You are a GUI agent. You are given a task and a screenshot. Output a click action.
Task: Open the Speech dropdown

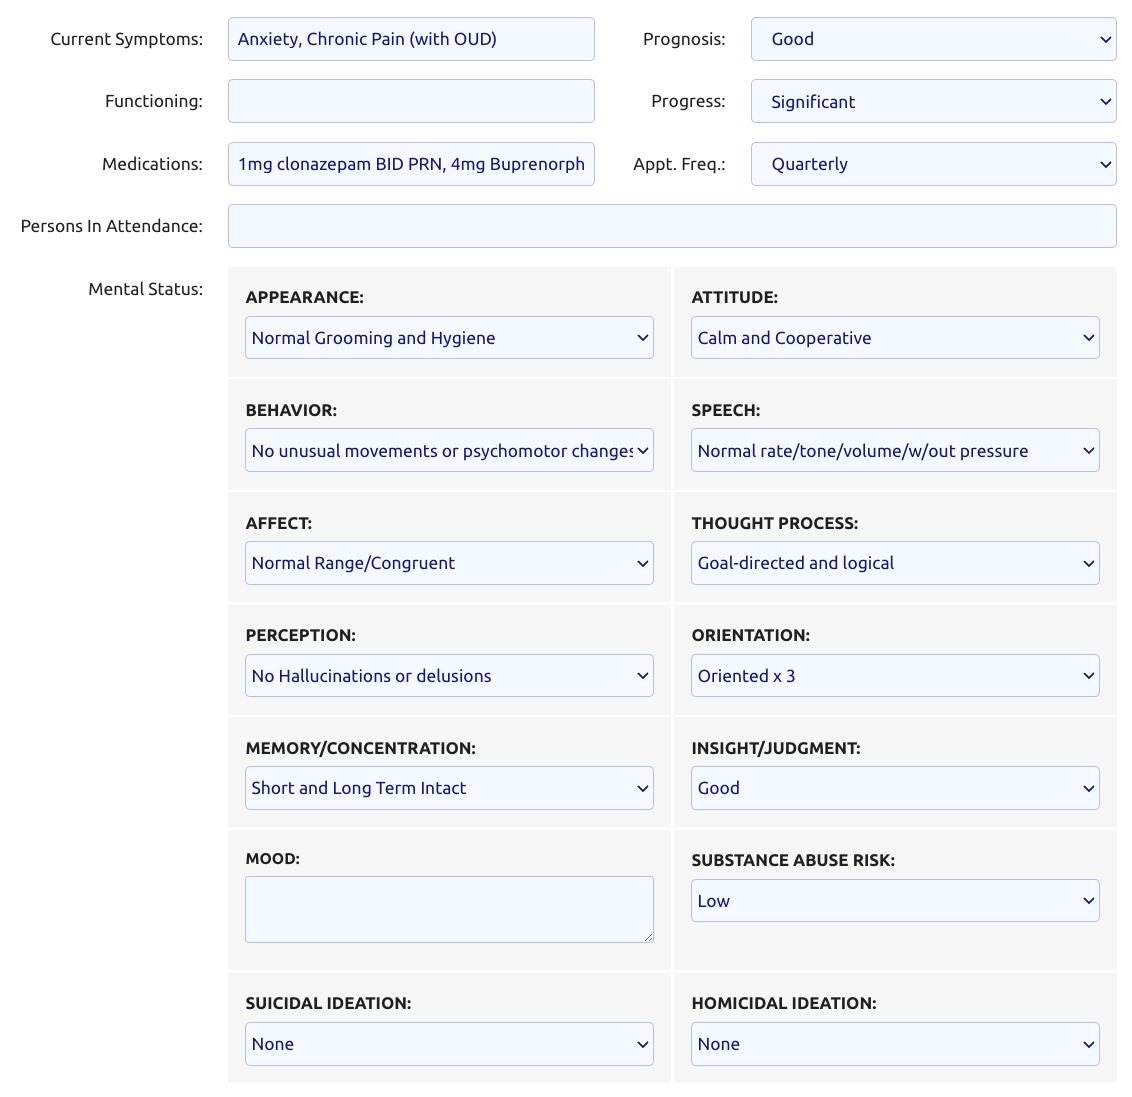tap(895, 450)
